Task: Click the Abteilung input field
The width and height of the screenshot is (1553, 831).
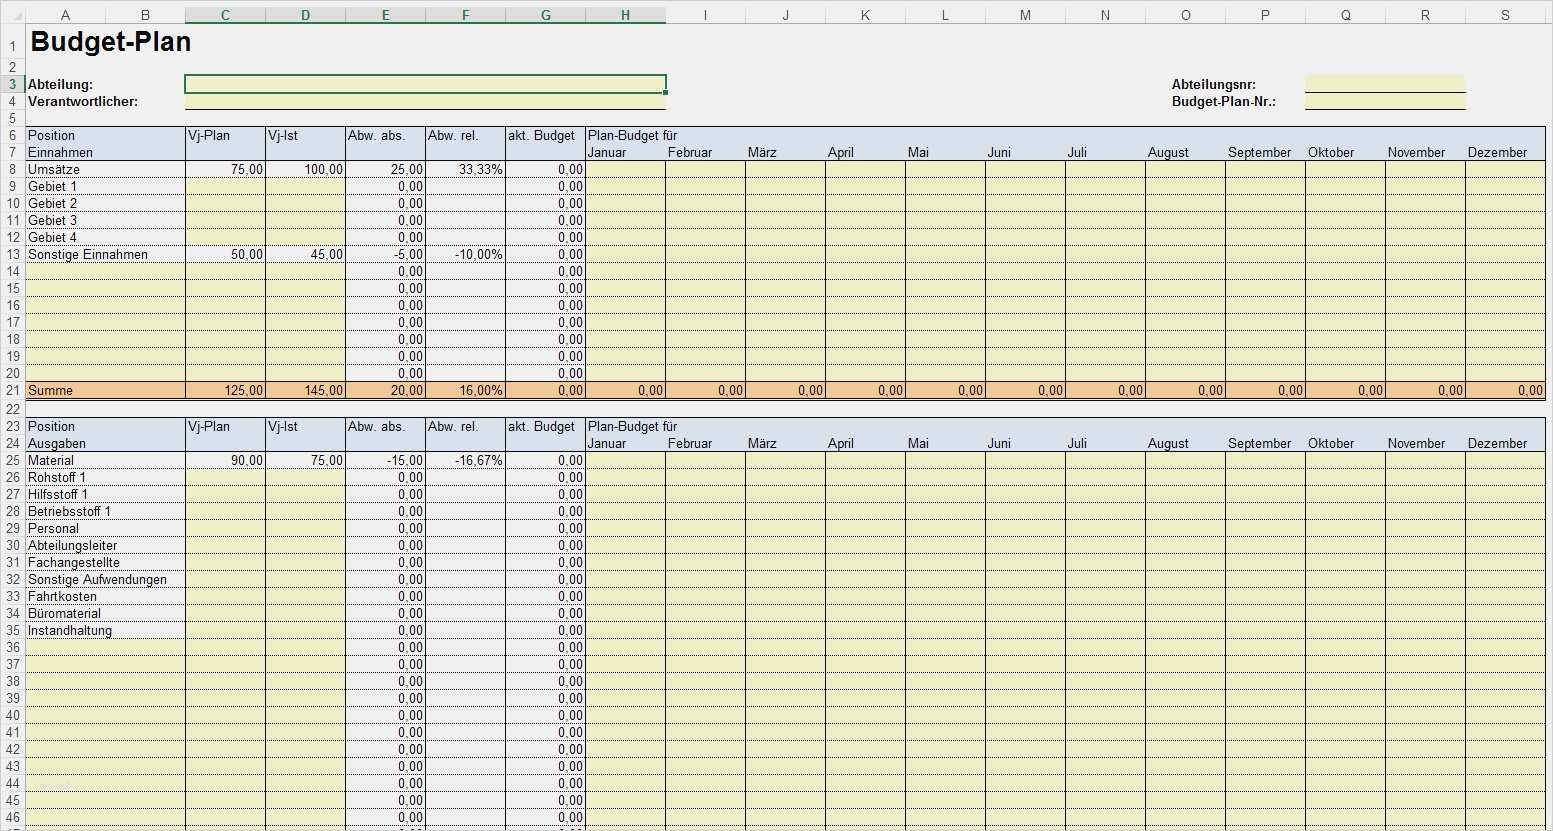Action: point(425,84)
